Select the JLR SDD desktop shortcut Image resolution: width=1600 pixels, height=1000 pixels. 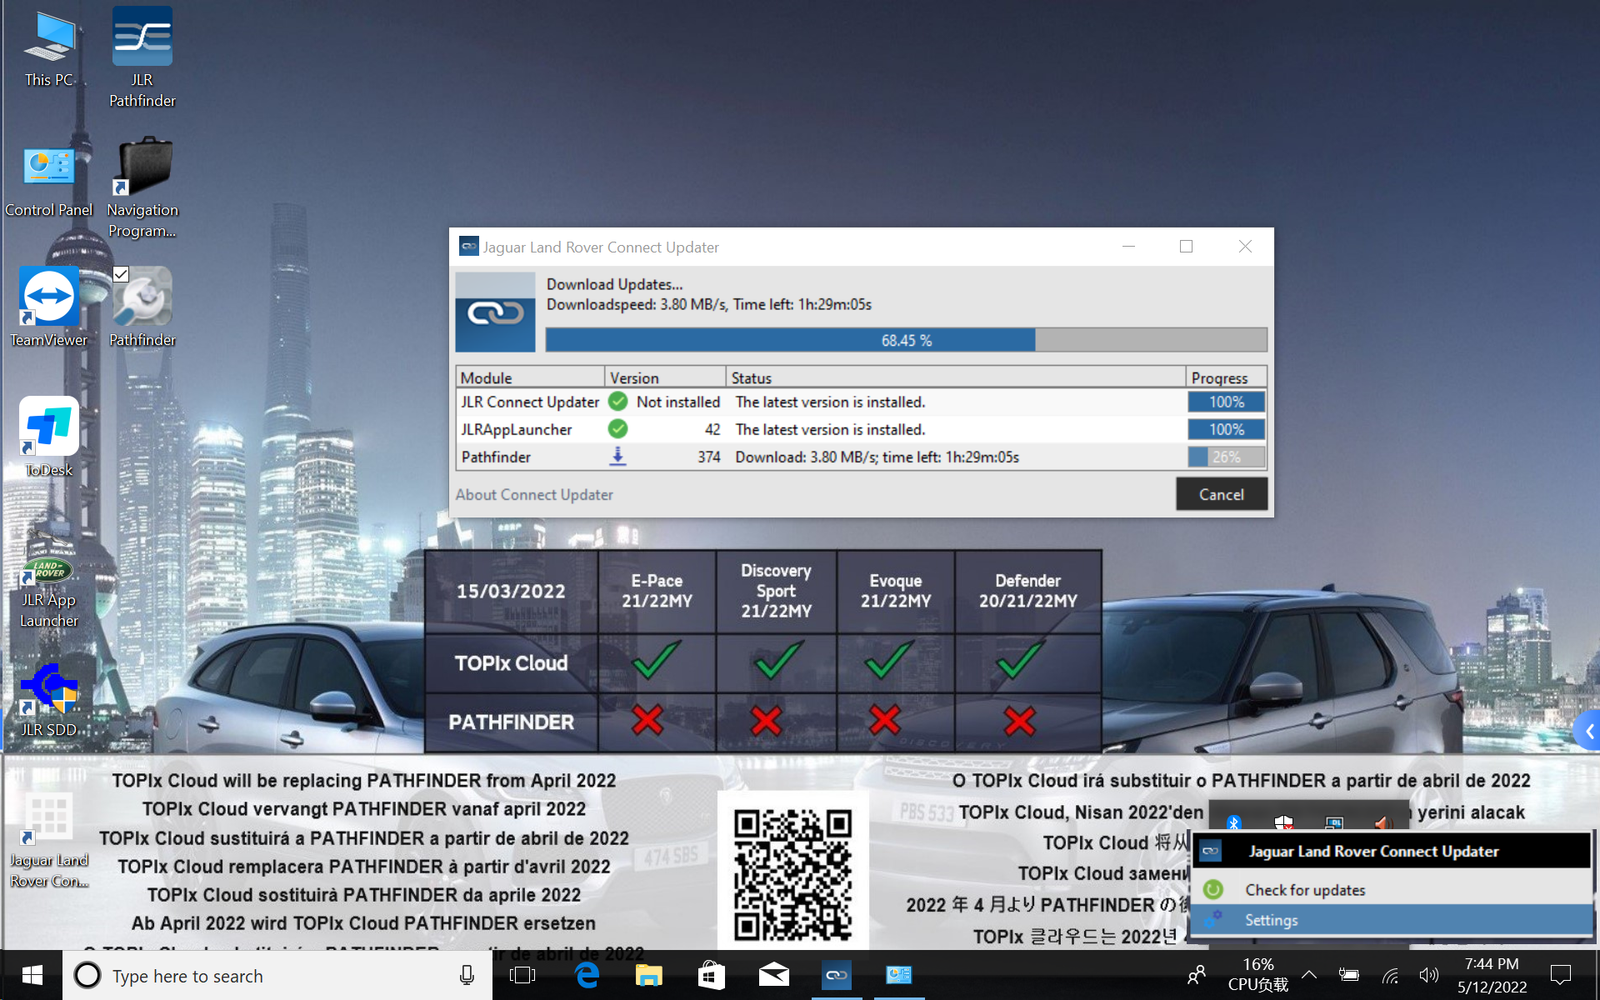click(49, 699)
